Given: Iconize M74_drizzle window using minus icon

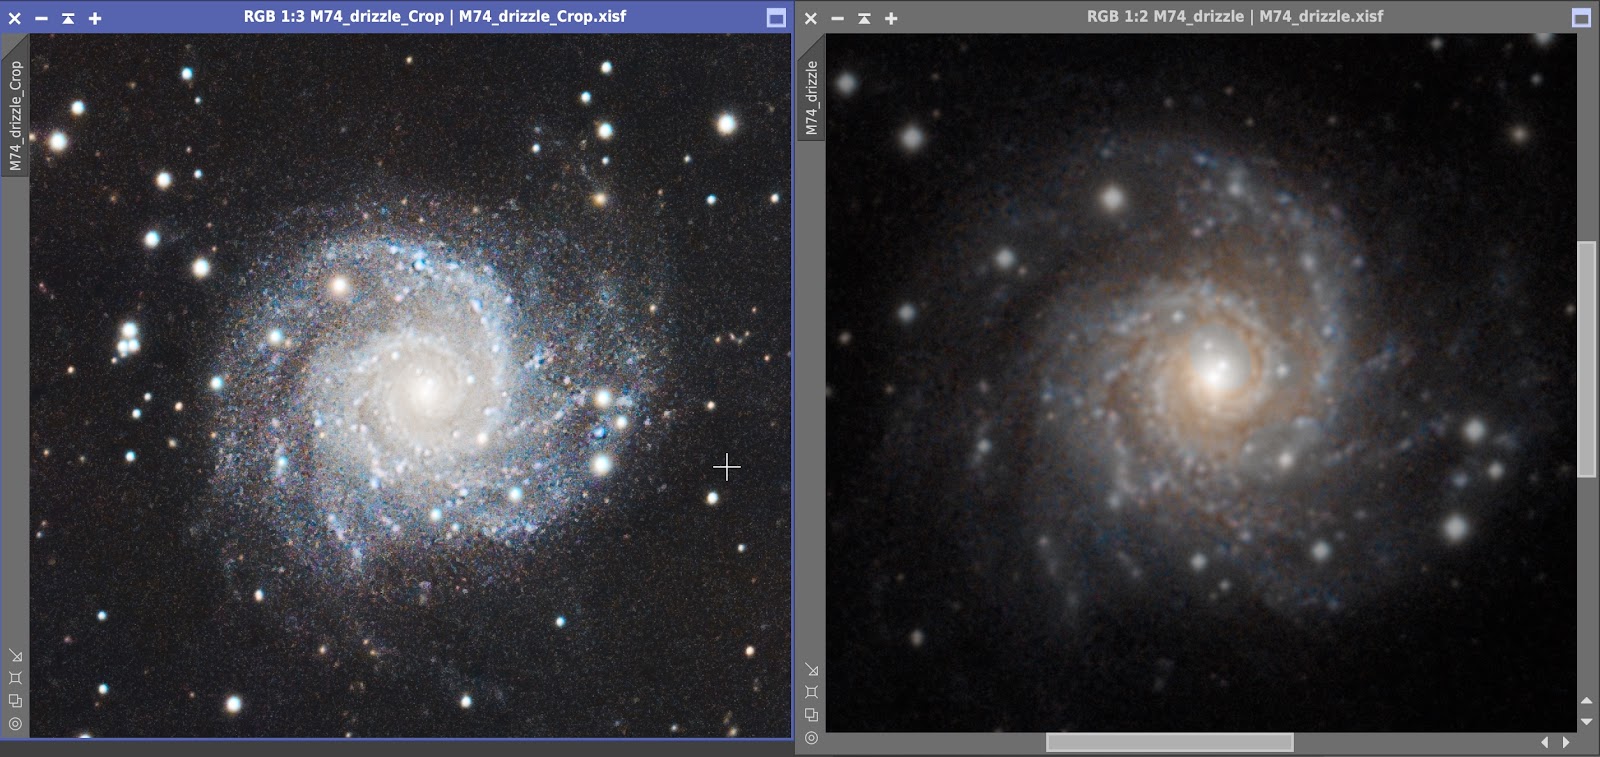Looking at the screenshot, I should (x=838, y=18).
